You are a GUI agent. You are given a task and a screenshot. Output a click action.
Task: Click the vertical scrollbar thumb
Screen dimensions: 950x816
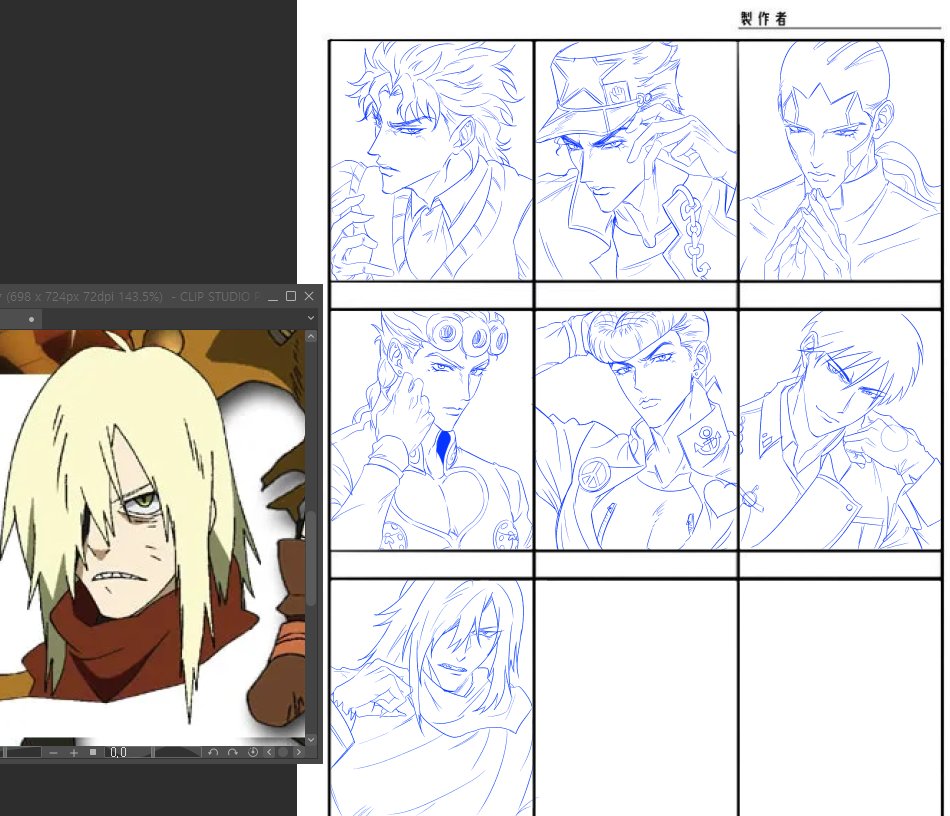(x=311, y=557)
